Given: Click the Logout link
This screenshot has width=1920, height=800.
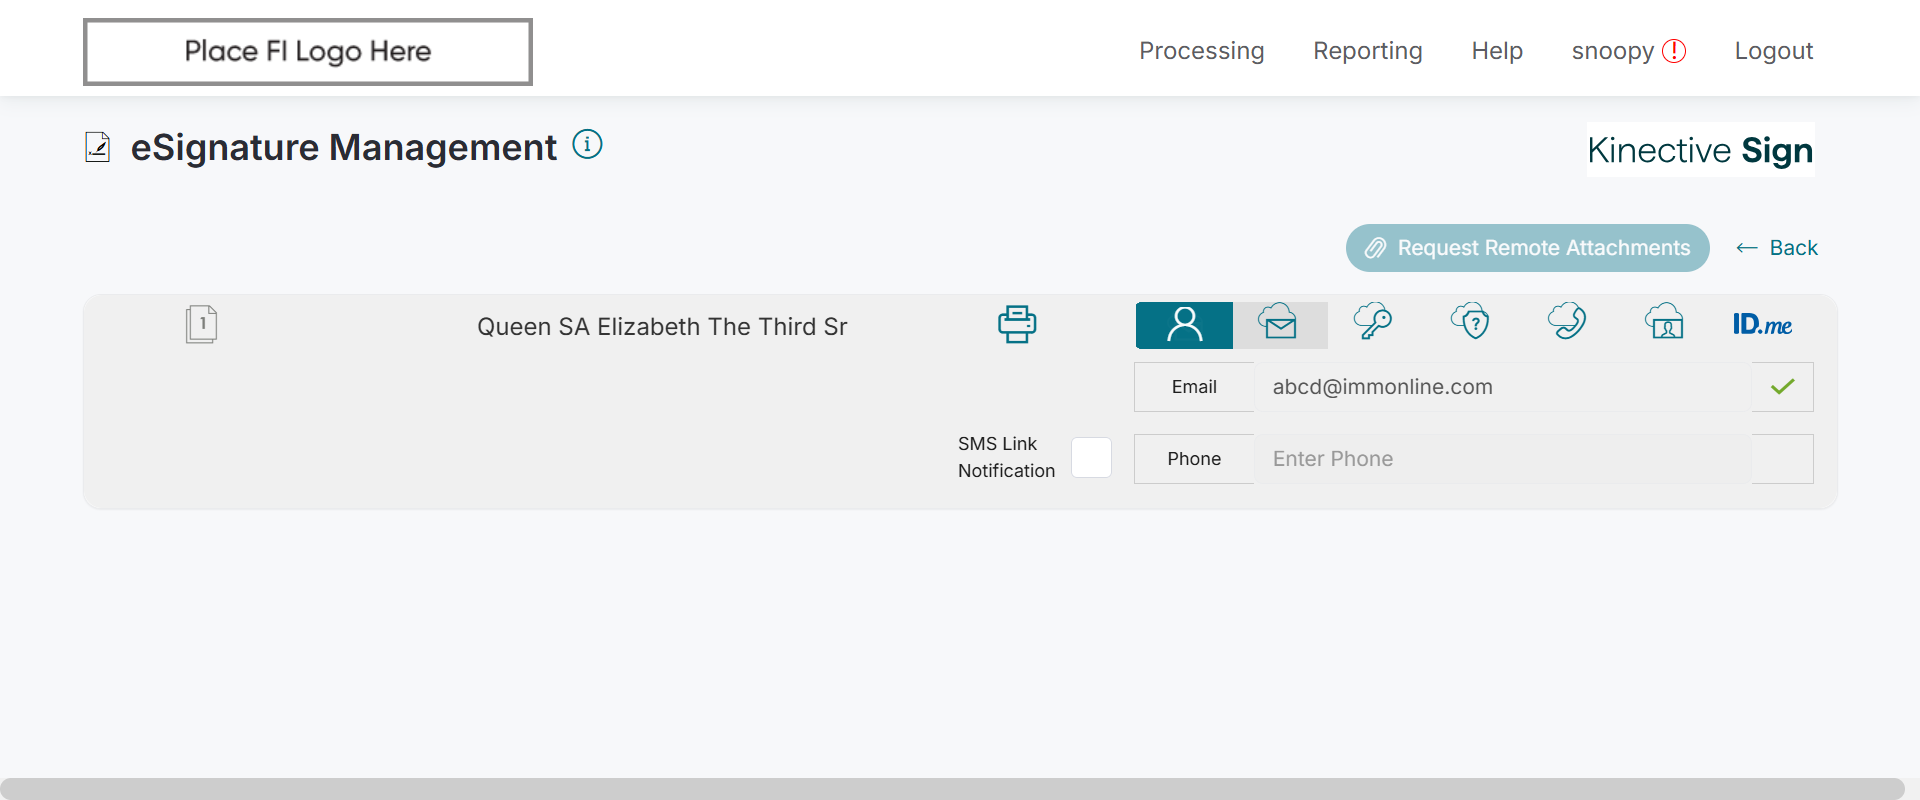Looking at the screenshot, I should [x=1773, y=51].
